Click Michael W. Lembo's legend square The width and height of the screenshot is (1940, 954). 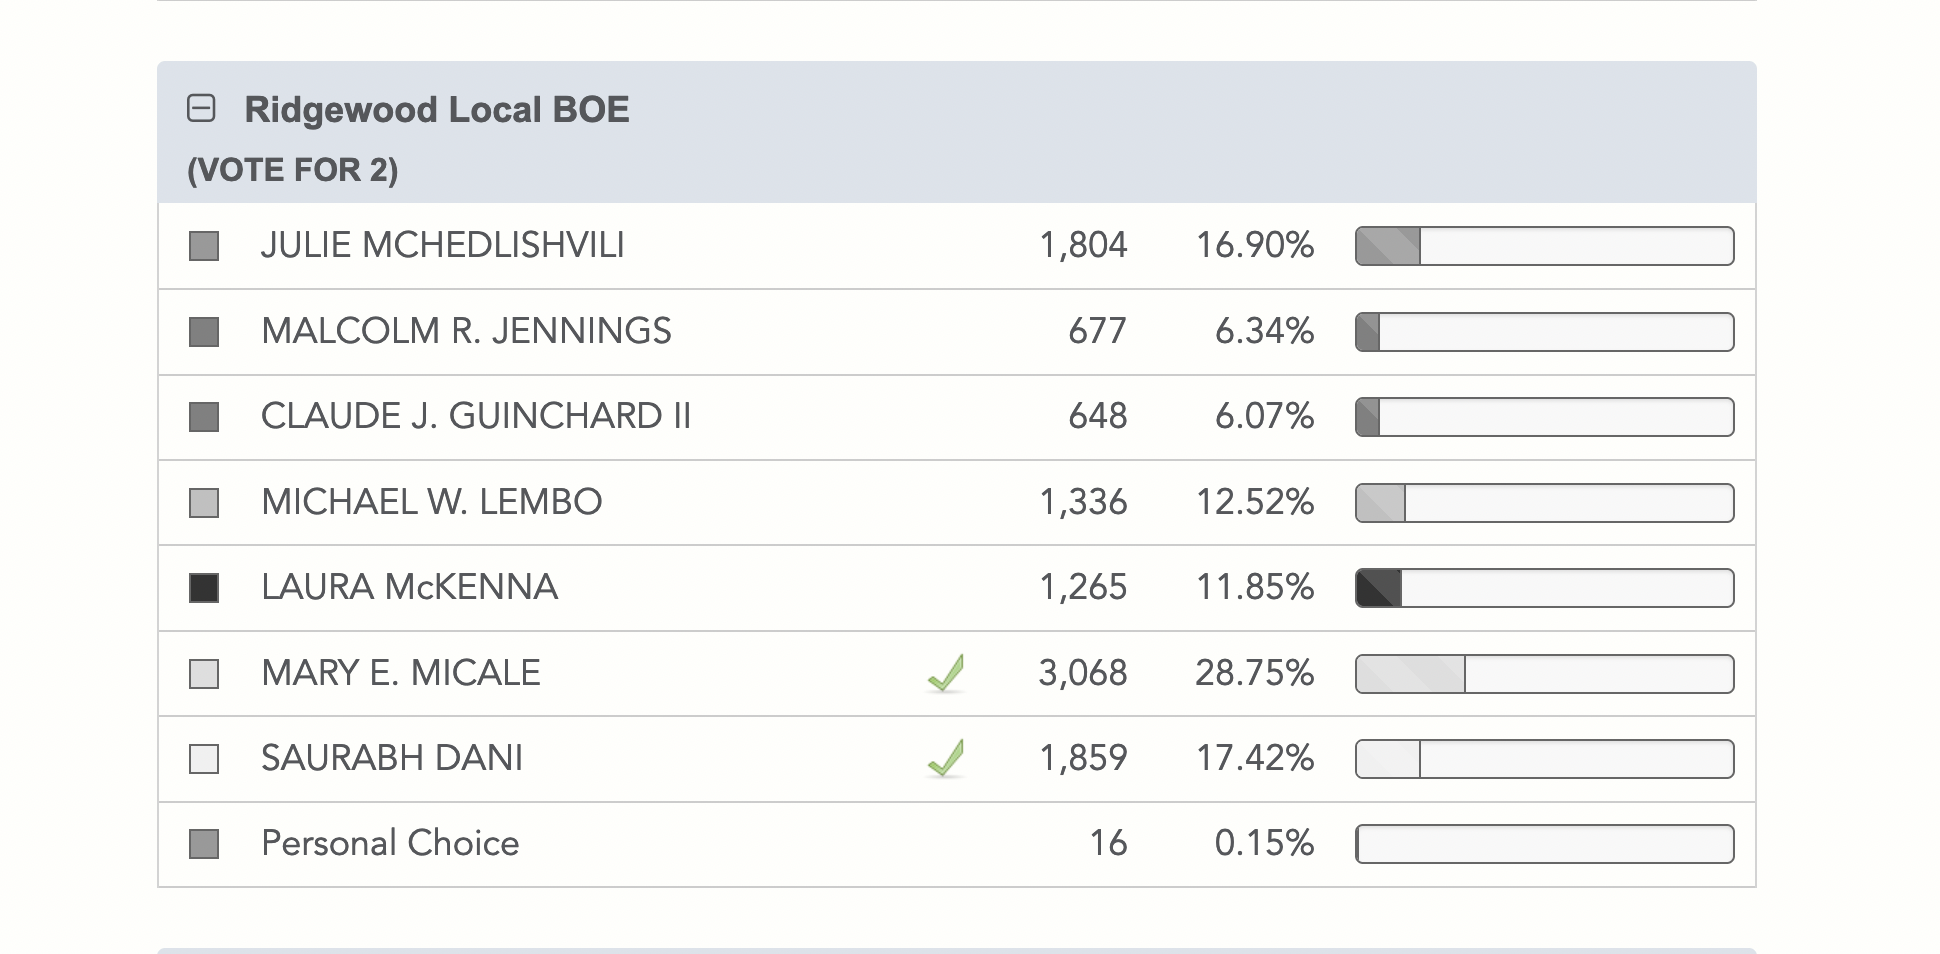[x=204, y=502]
